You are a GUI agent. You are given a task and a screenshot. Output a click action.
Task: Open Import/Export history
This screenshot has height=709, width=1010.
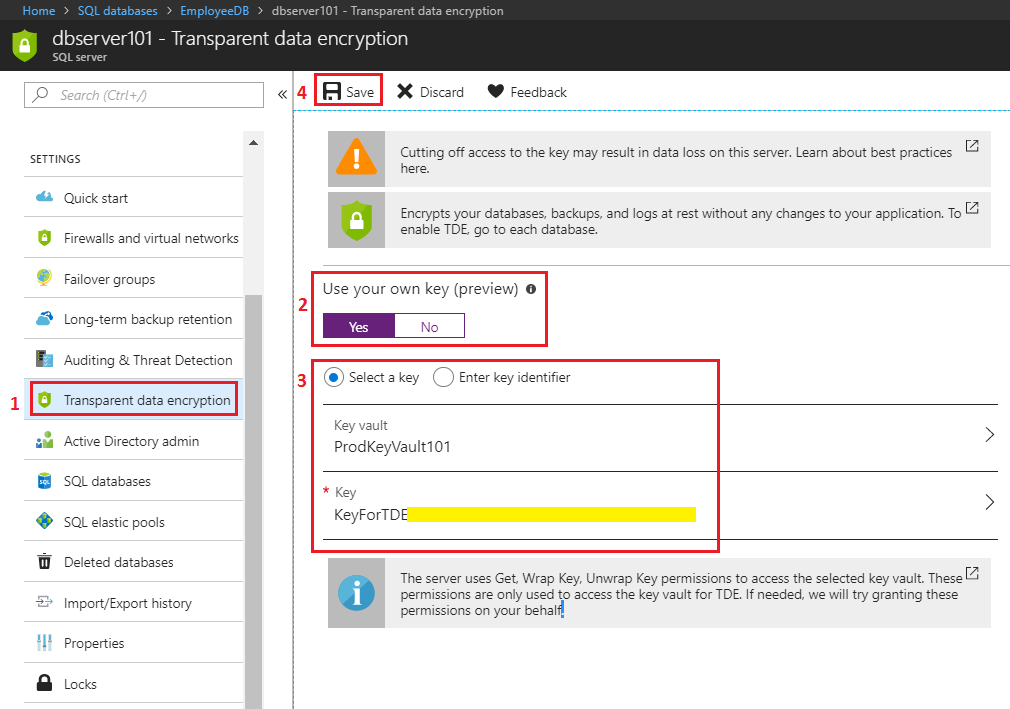(133, 602)
